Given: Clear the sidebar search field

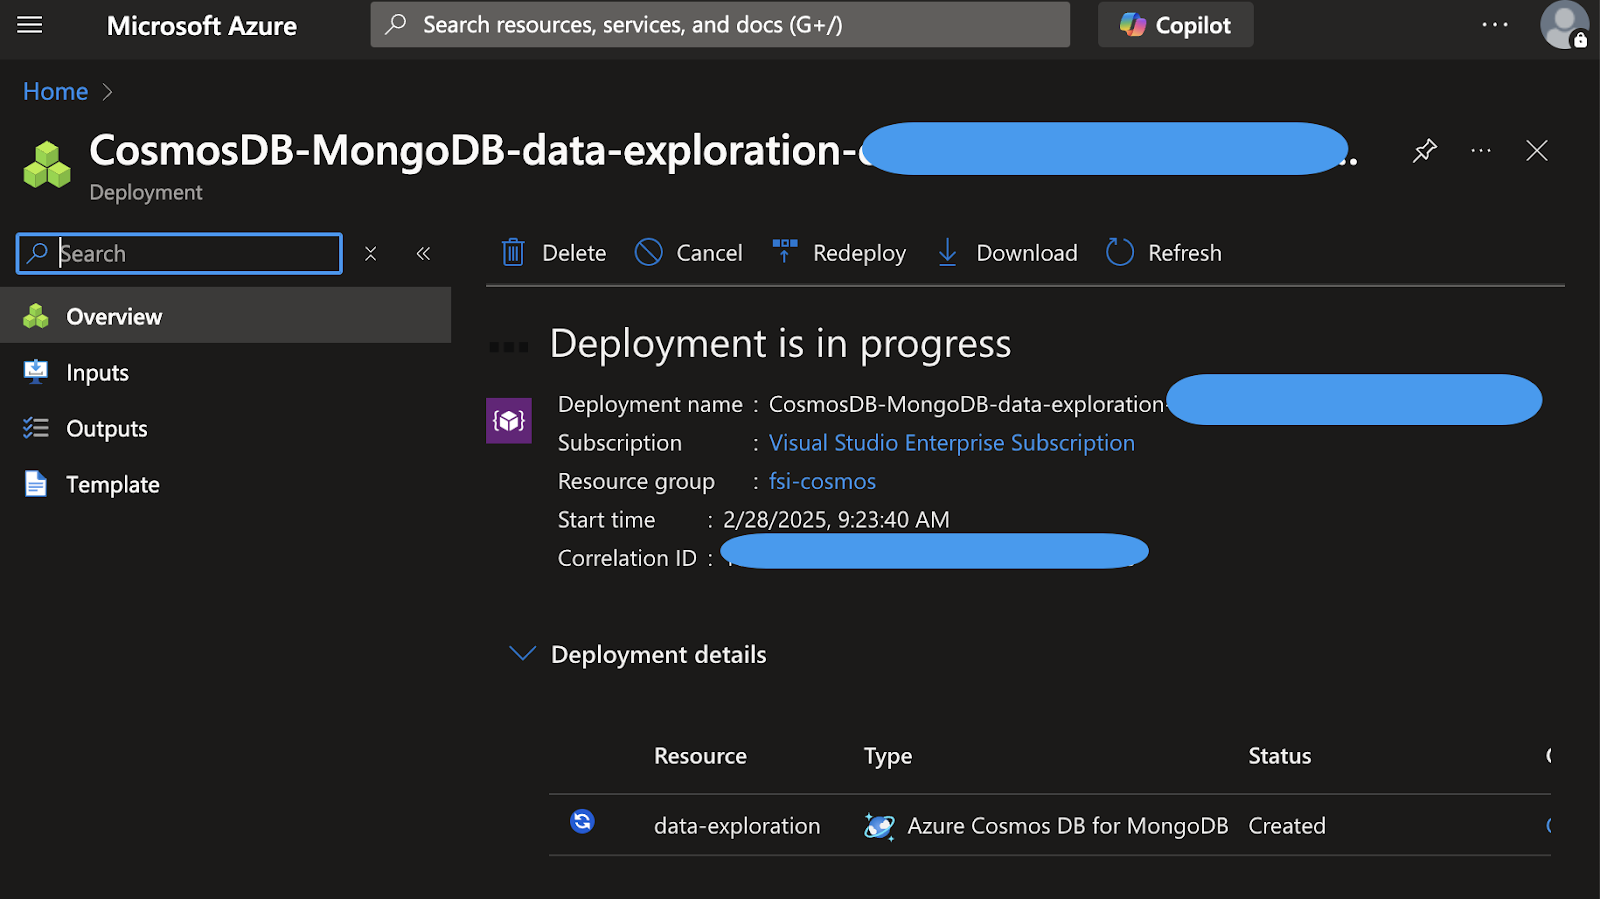Looking at the screenshot, I should point(370,254).
